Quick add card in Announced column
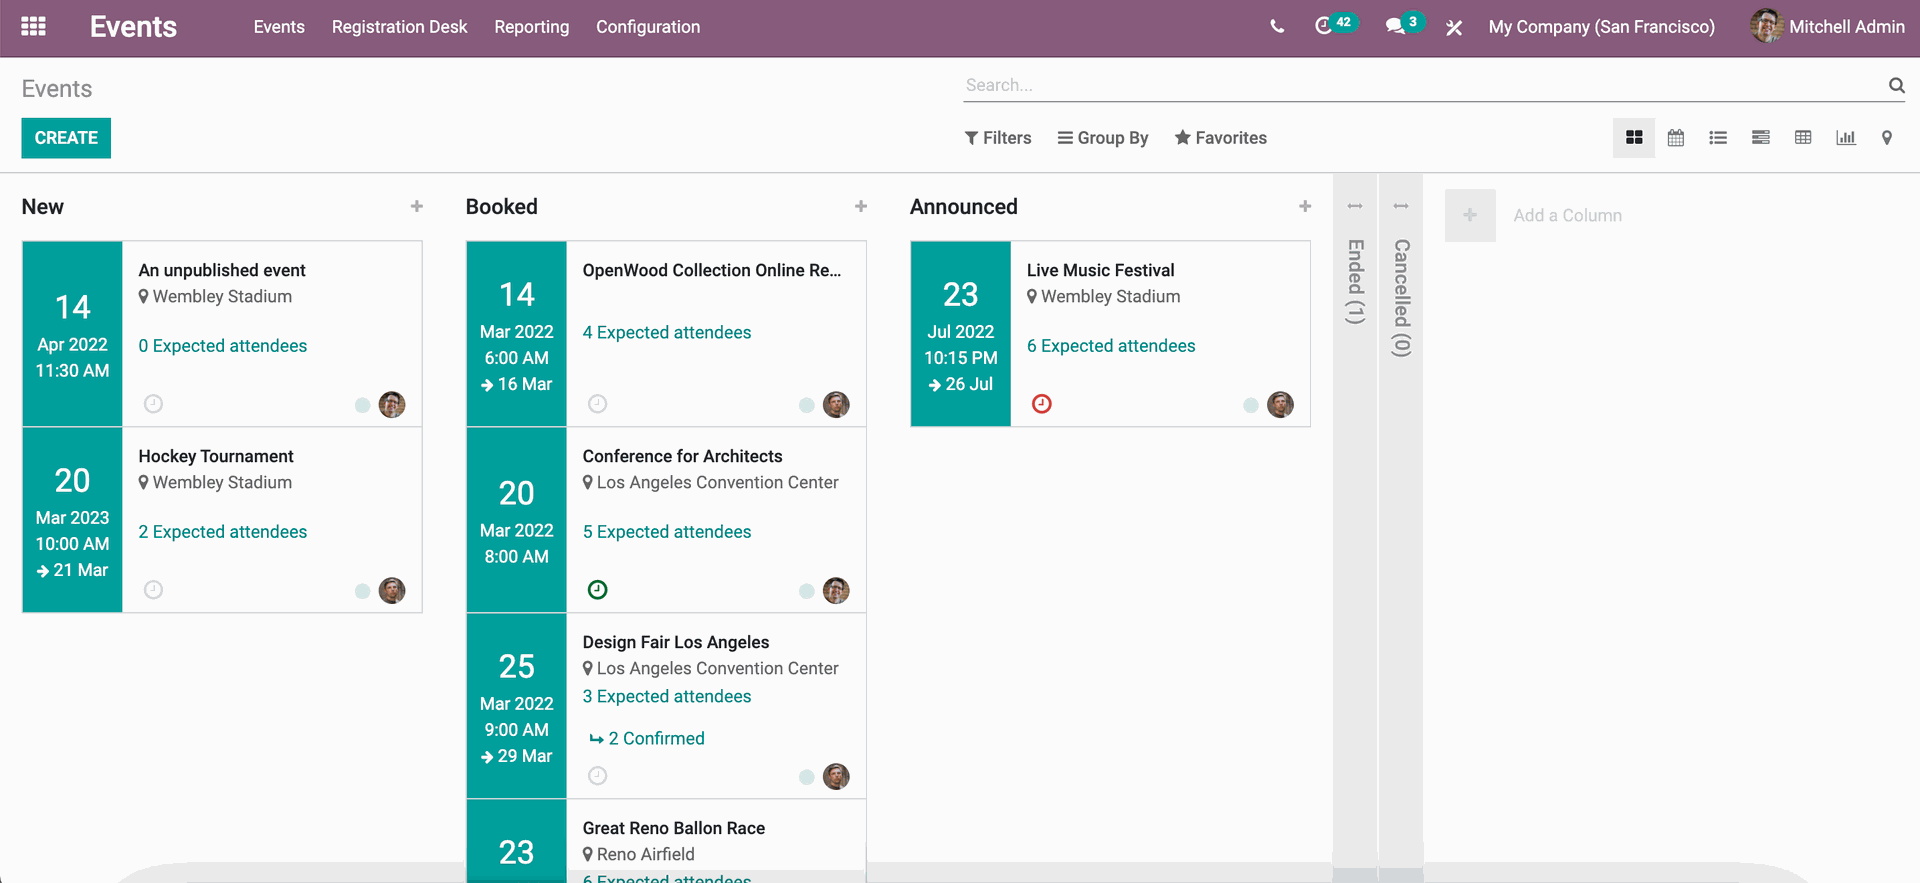 click(x=1305, y=206)
